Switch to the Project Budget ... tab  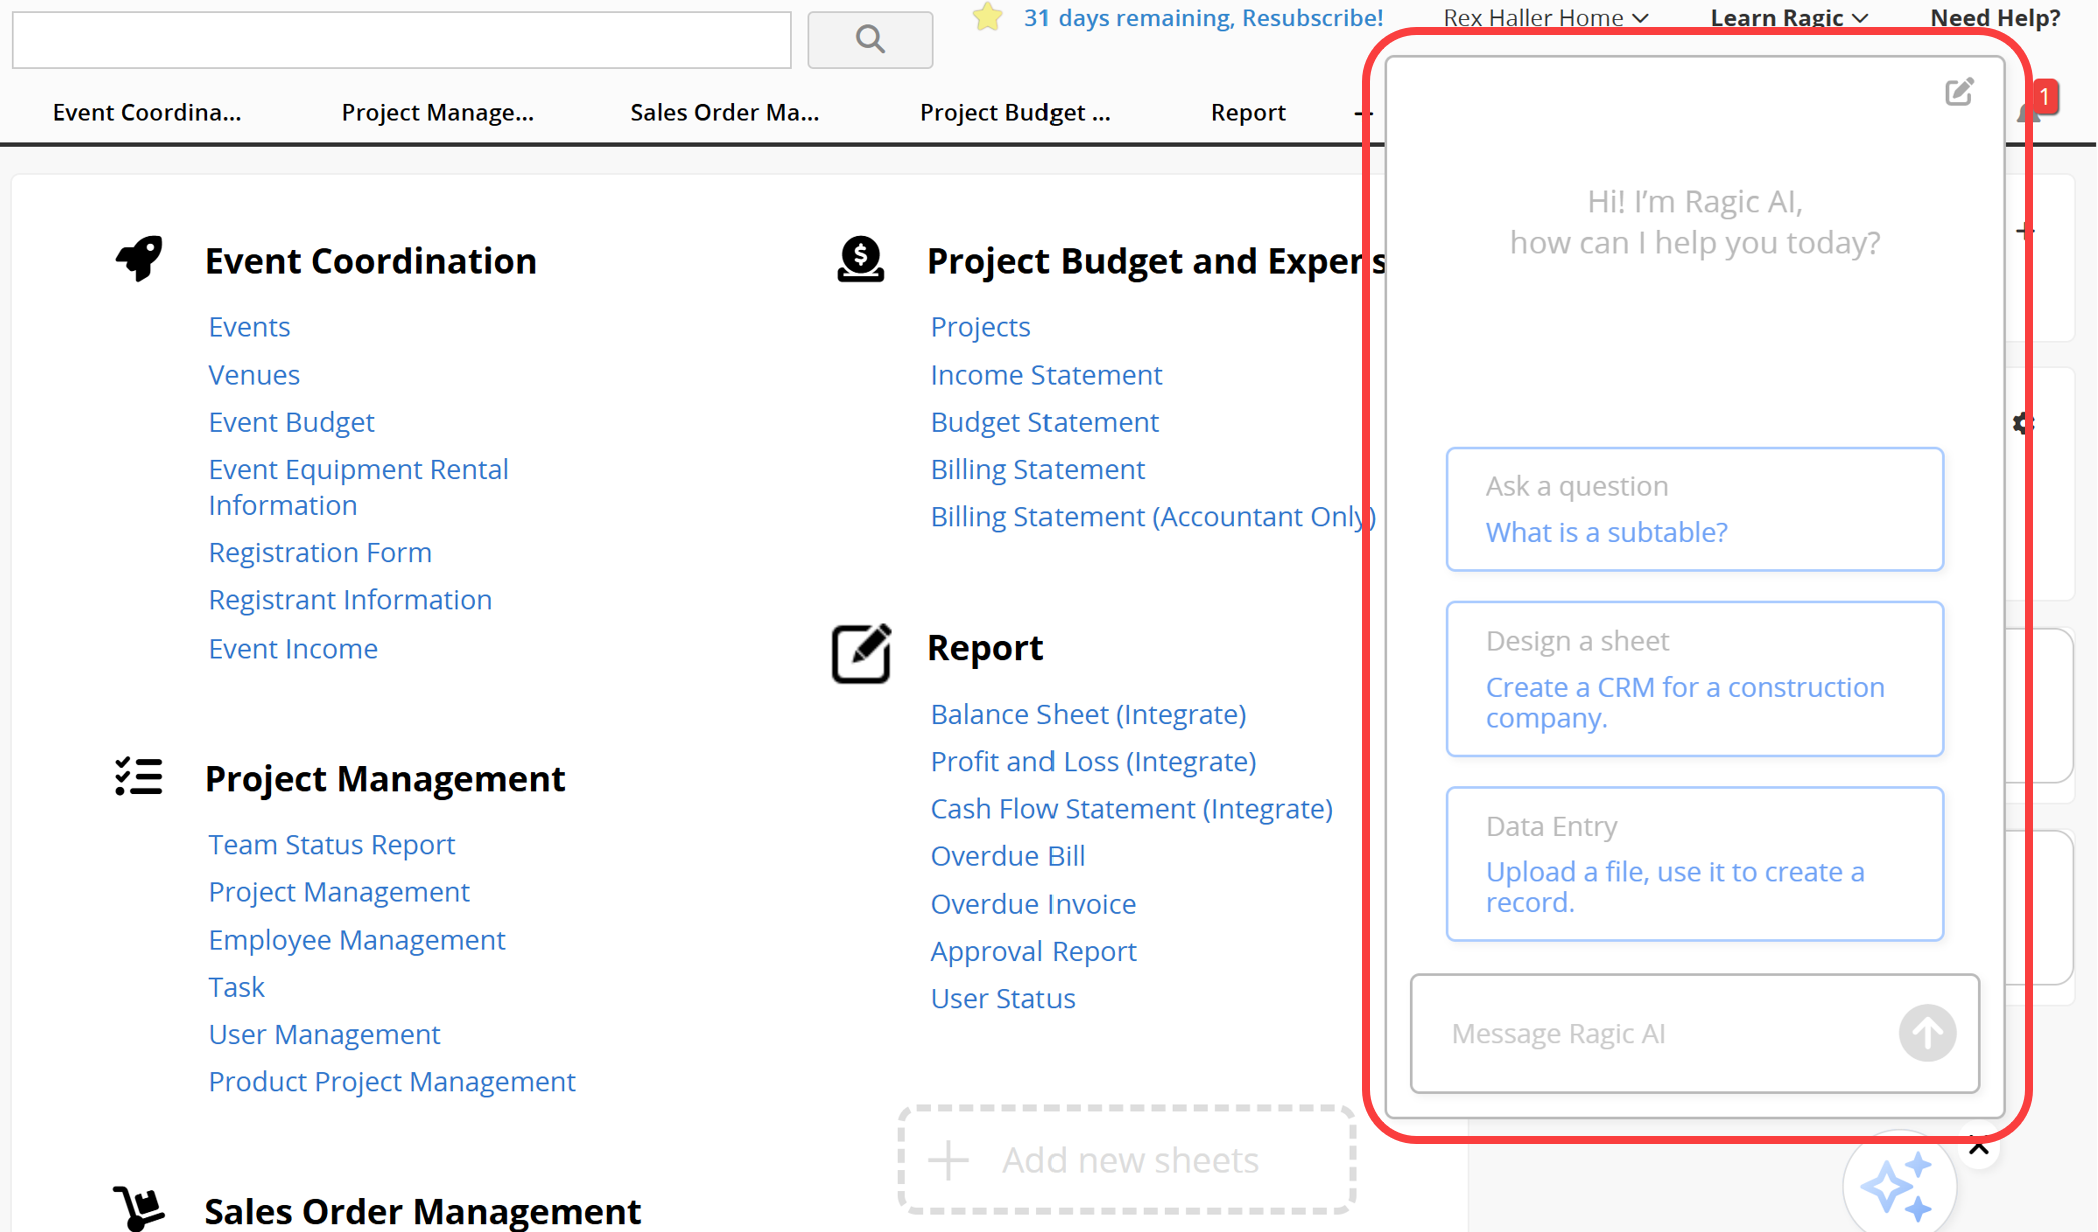point(1015,112)
